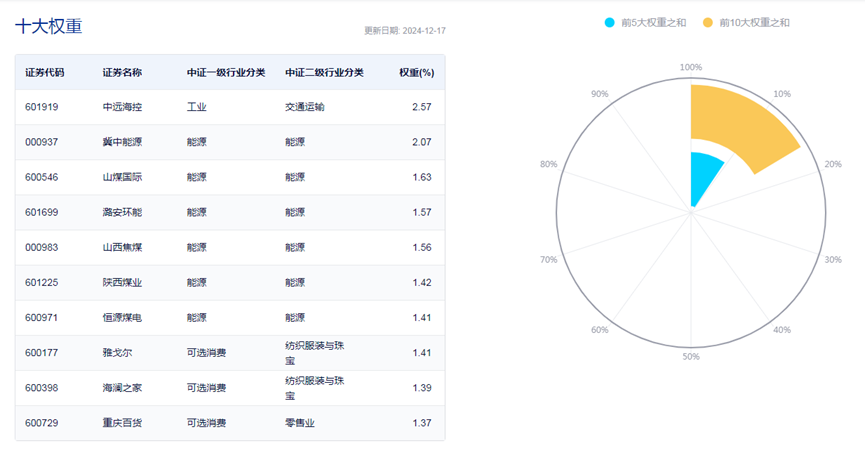Select the 十大权重 section title

click(x=49, y=26)
